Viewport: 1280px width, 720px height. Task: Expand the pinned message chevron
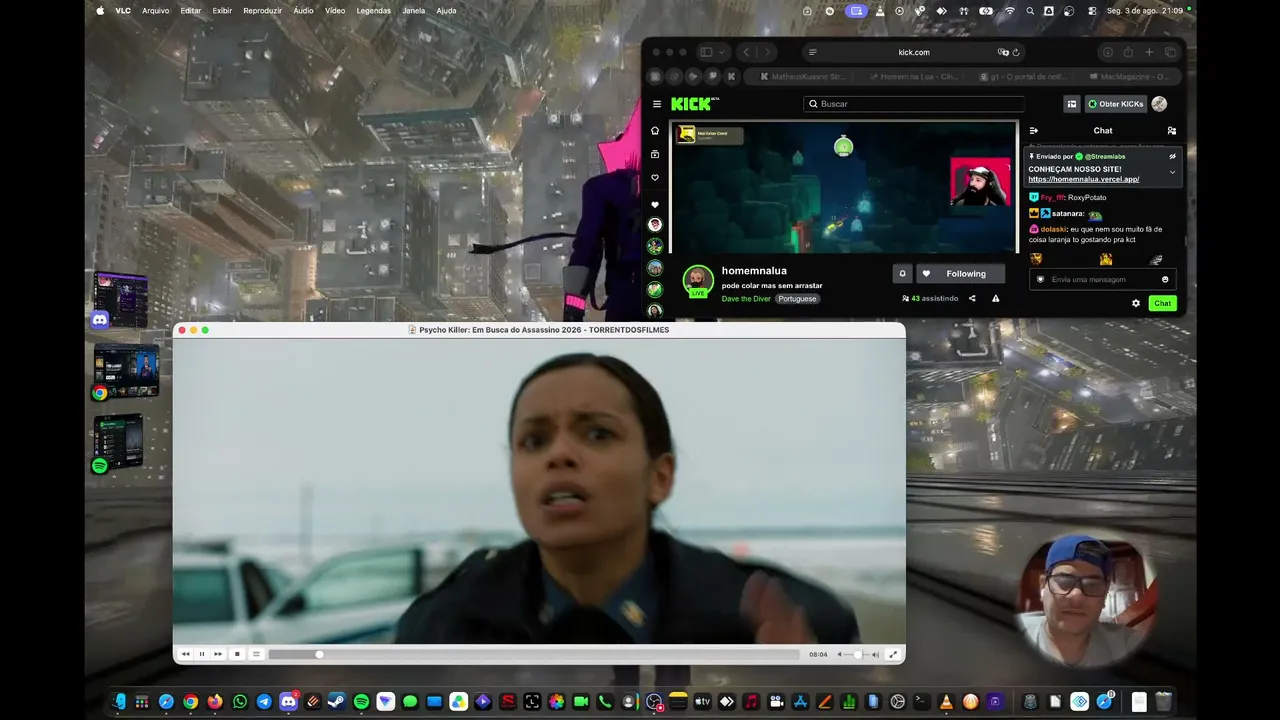1173,172
